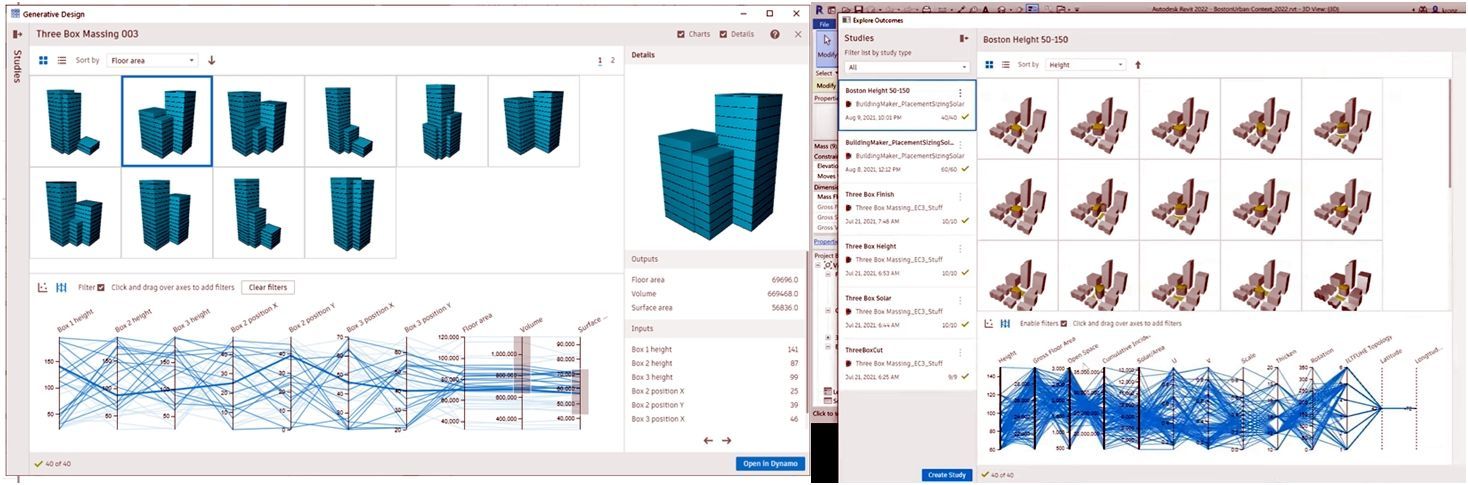Toggle the Details checkbox
The height and width of the screenshot is (485, 1468).
[x=724, y=34]
